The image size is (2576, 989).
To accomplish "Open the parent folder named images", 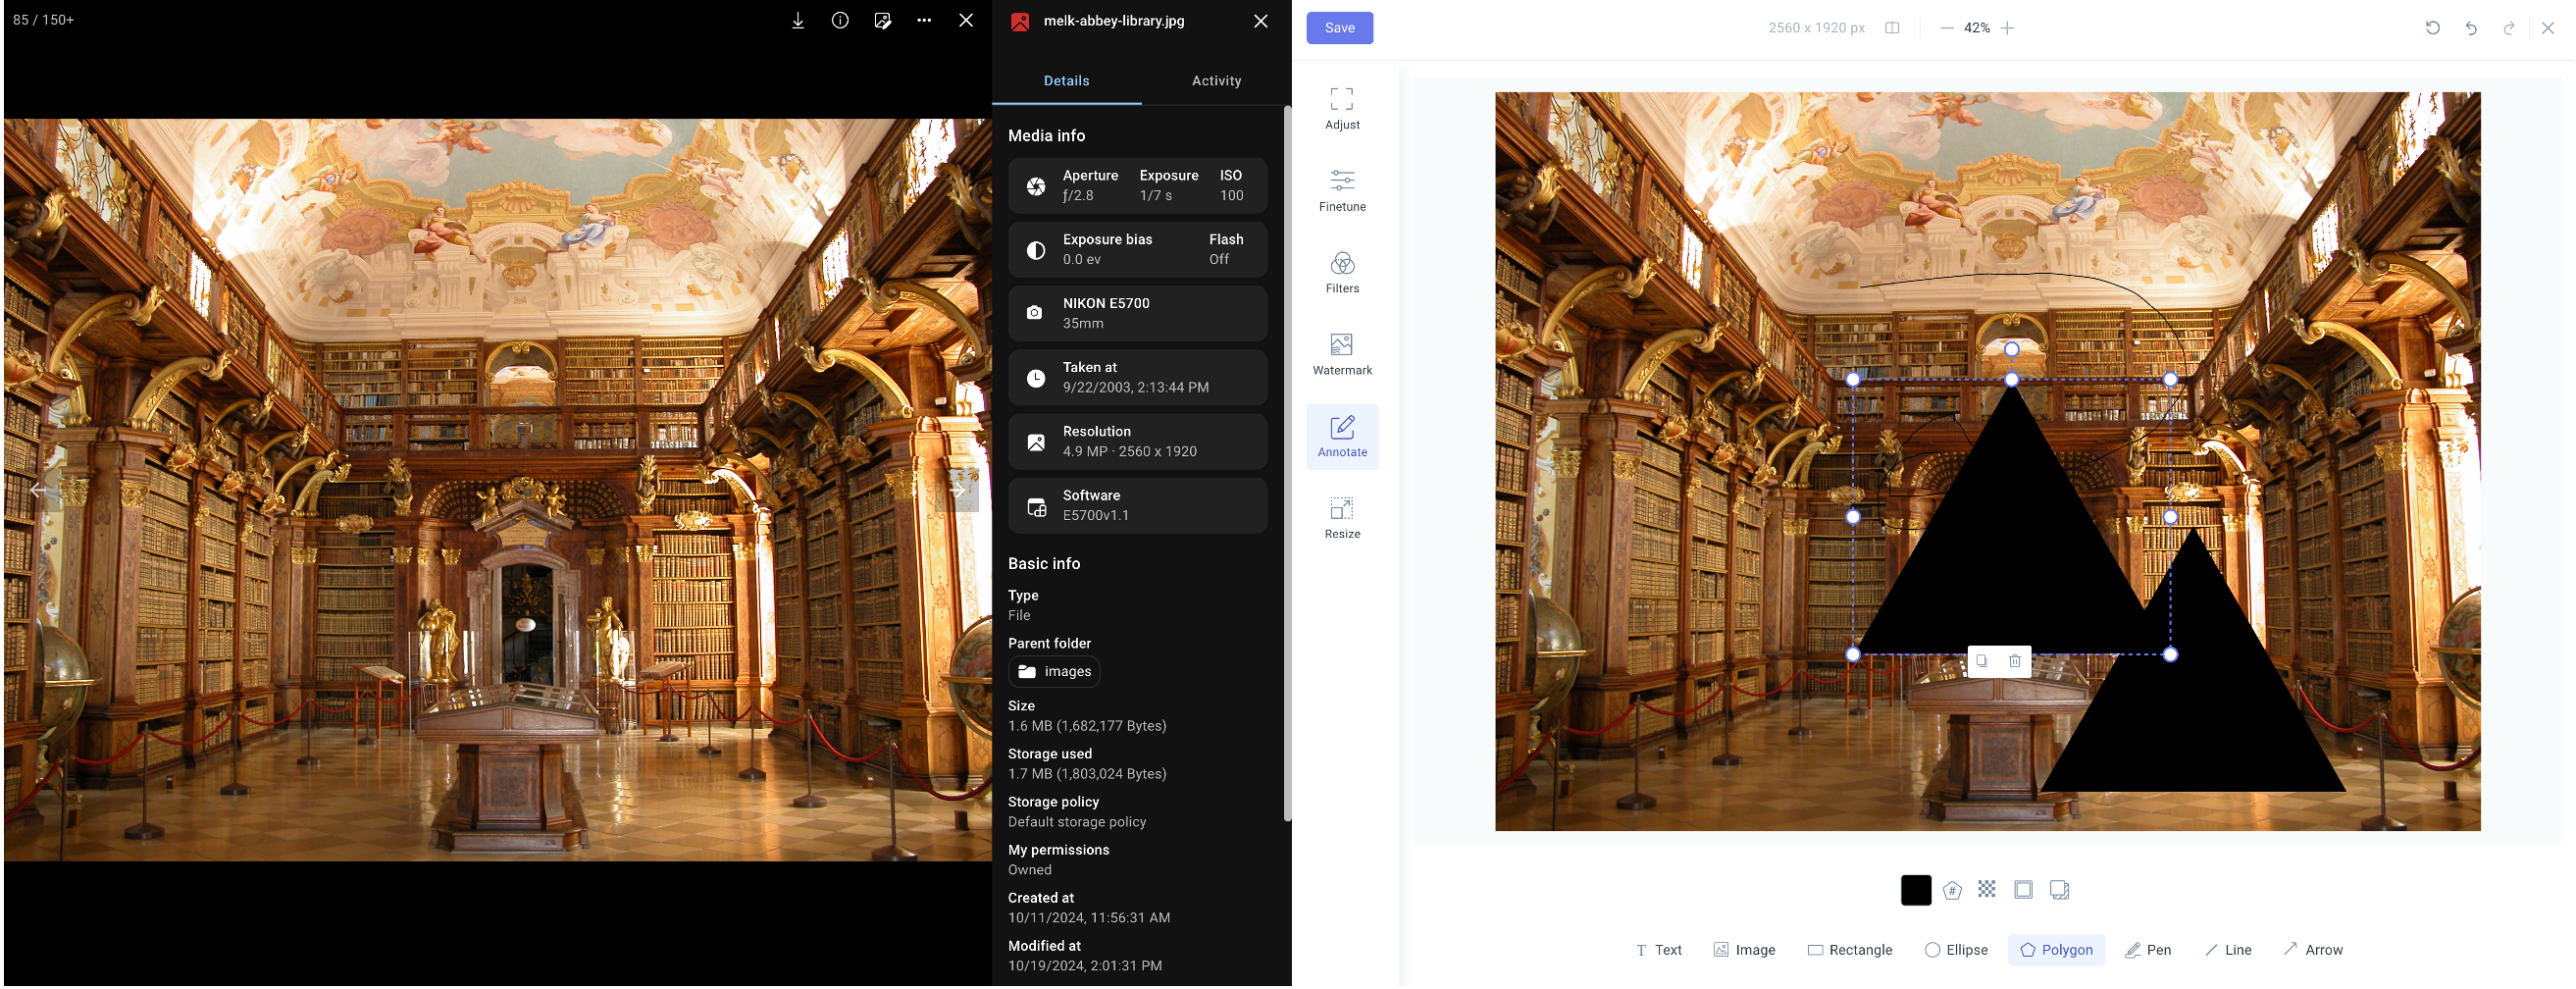I will coord(1054,671).
